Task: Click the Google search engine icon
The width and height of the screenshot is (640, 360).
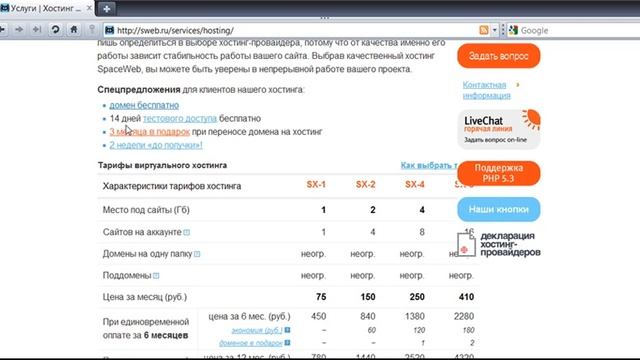Action: (513, 30)
